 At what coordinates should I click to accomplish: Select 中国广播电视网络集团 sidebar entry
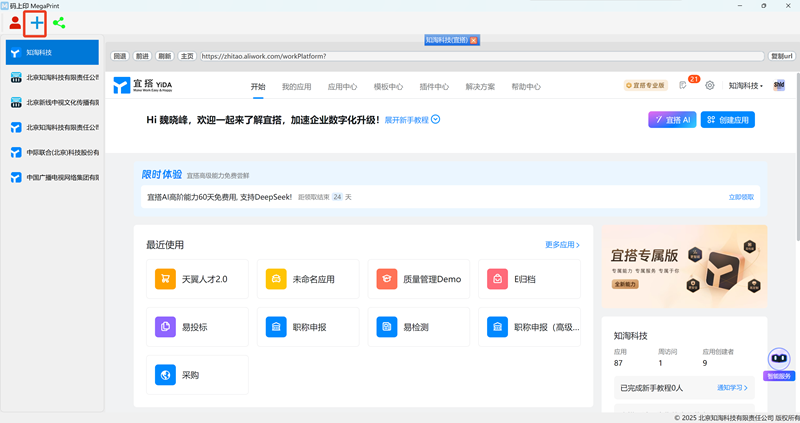[52, 178]
